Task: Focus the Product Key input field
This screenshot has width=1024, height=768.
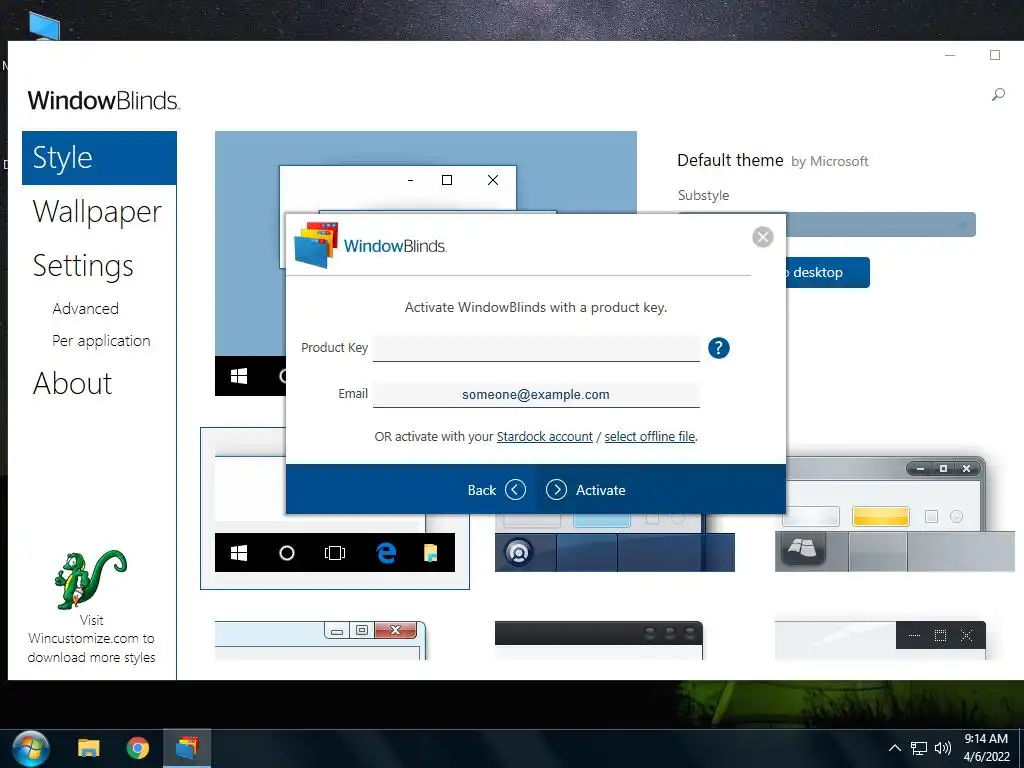Action: click(x=536, y=348)
